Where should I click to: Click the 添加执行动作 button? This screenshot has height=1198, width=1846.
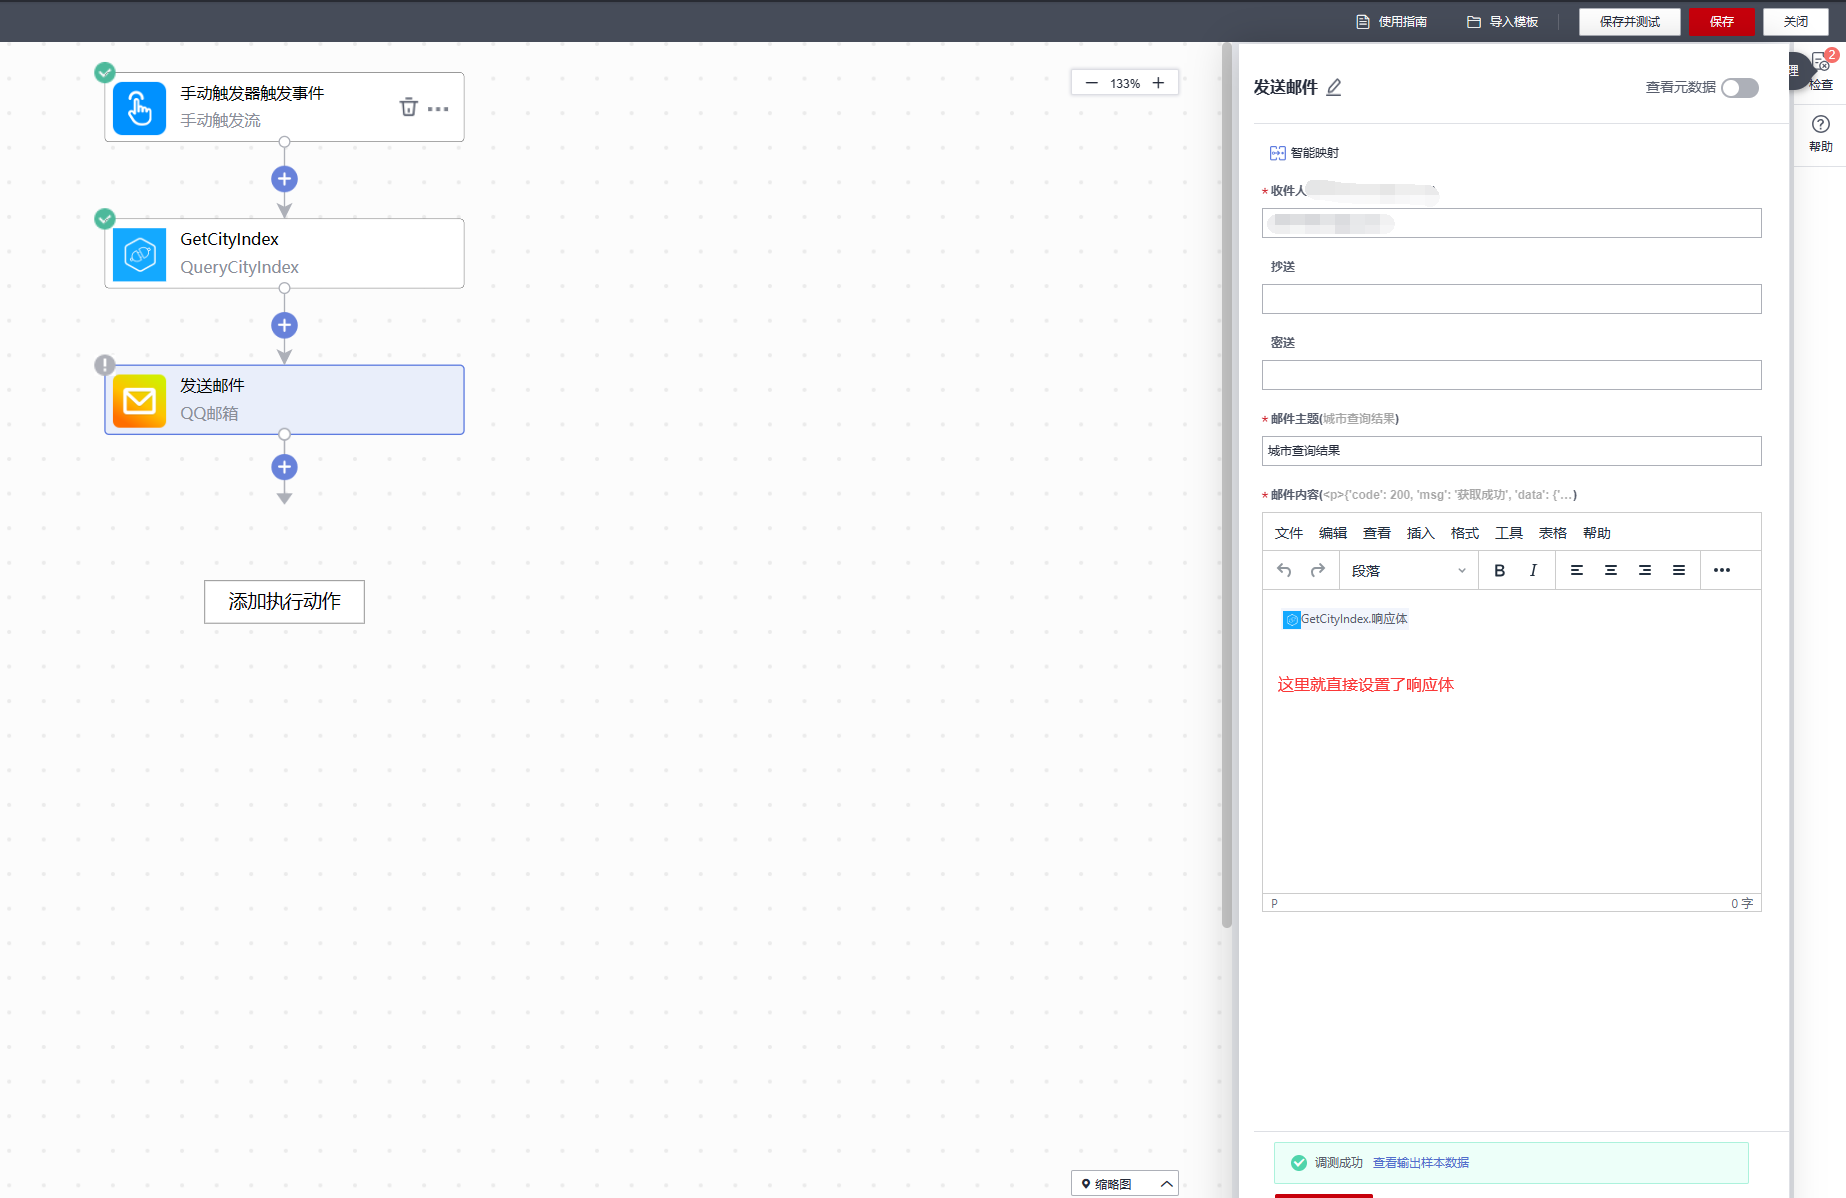[284, 602]
